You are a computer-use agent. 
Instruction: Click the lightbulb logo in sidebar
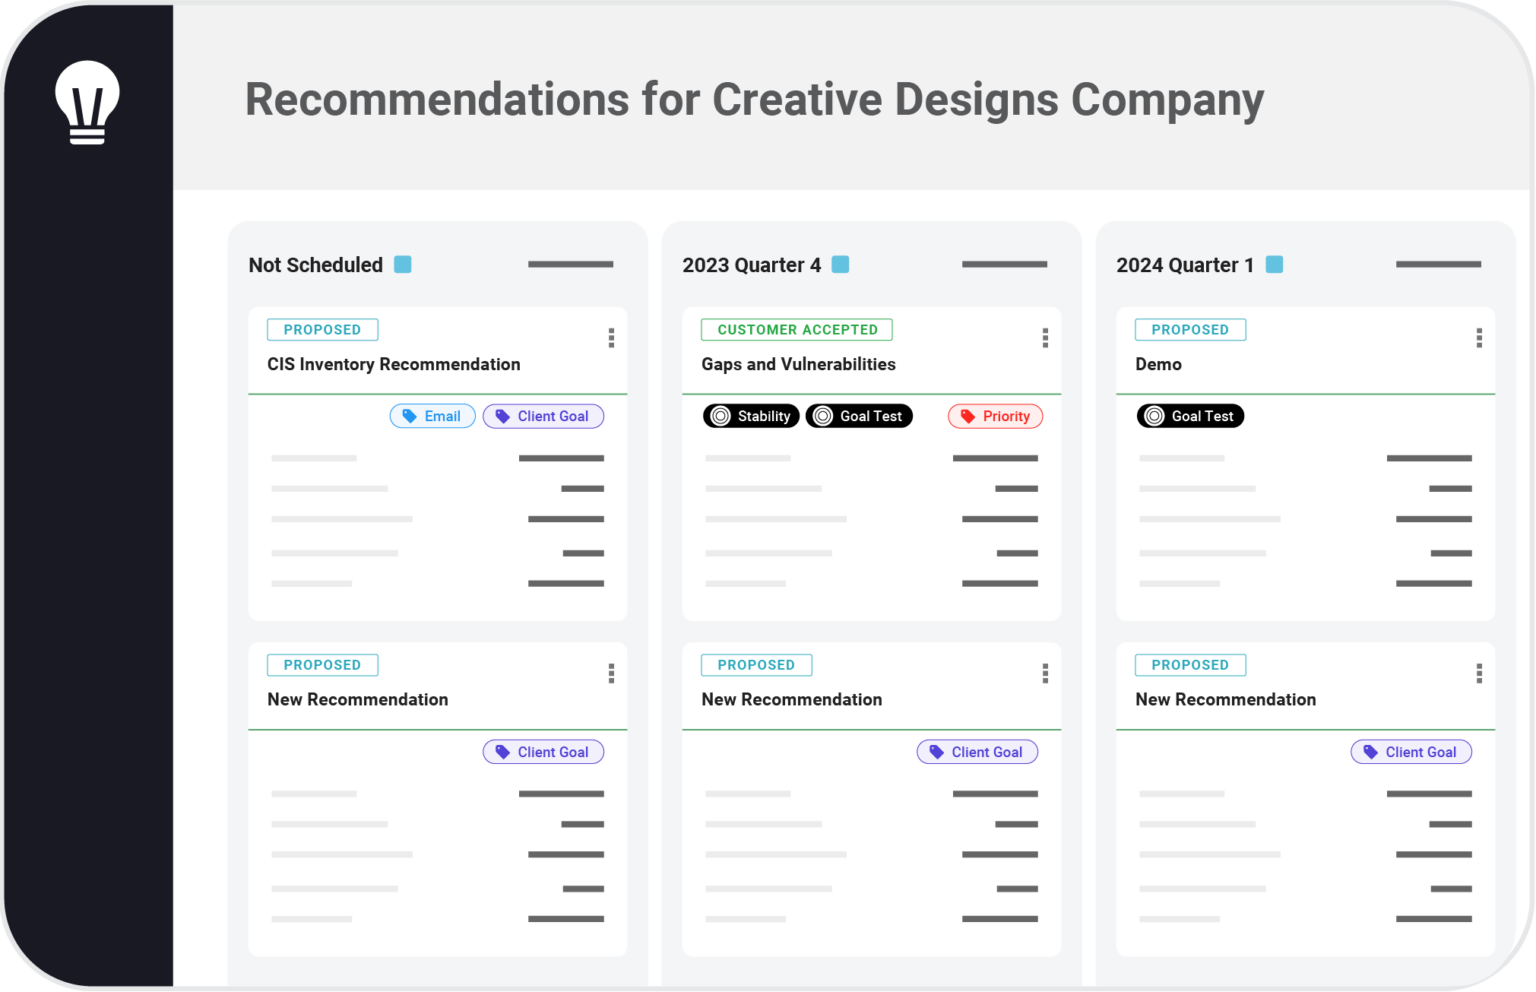[87, 102]
